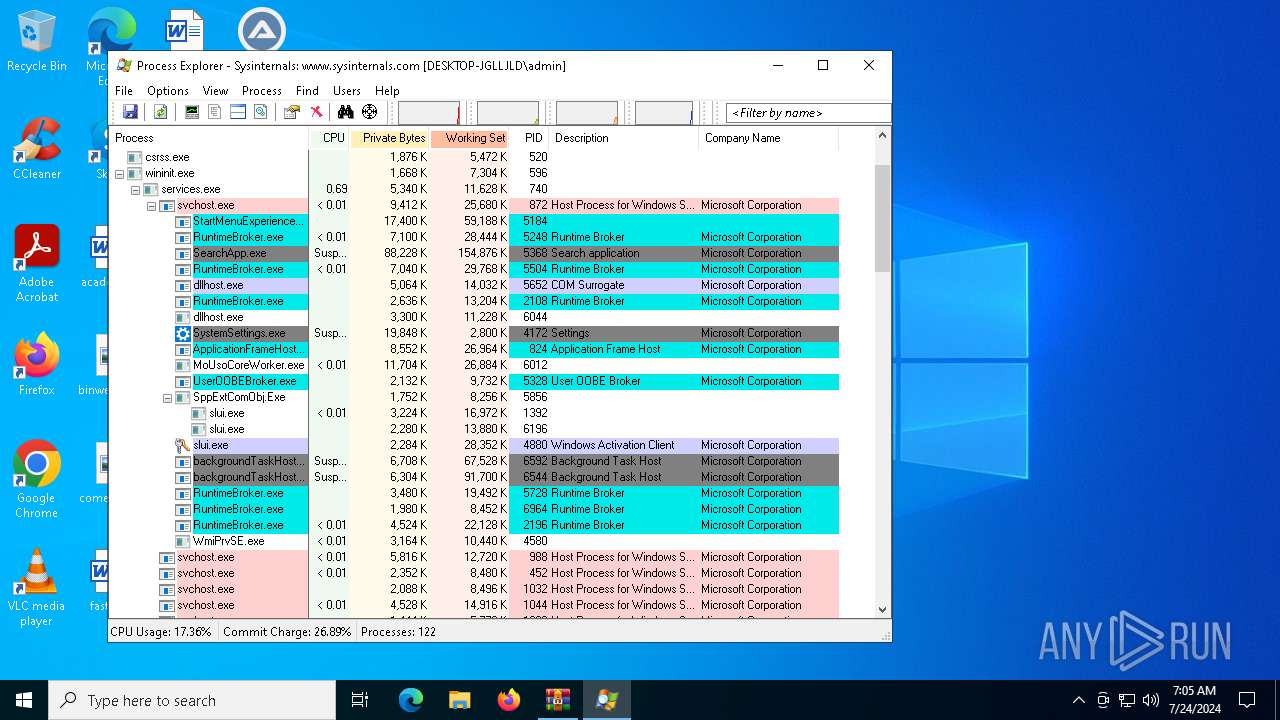Open the File menu

[124, 91]
